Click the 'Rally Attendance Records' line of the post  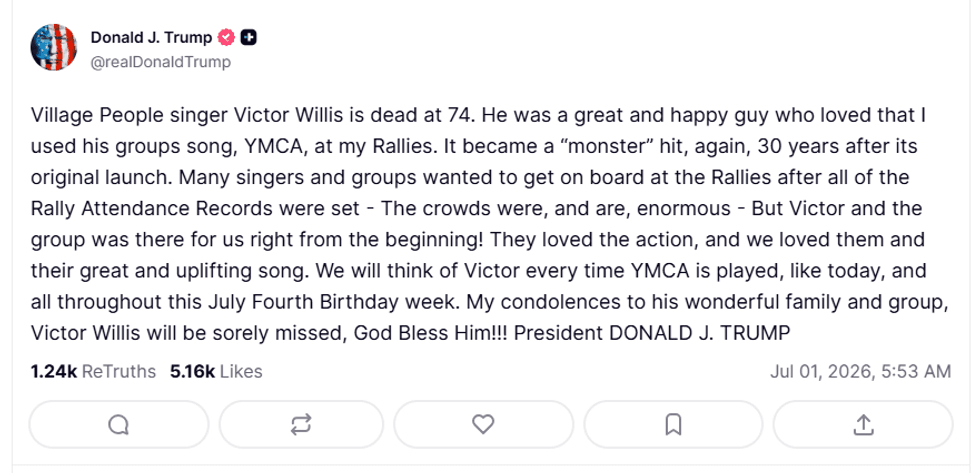click(x=476, y=208)
